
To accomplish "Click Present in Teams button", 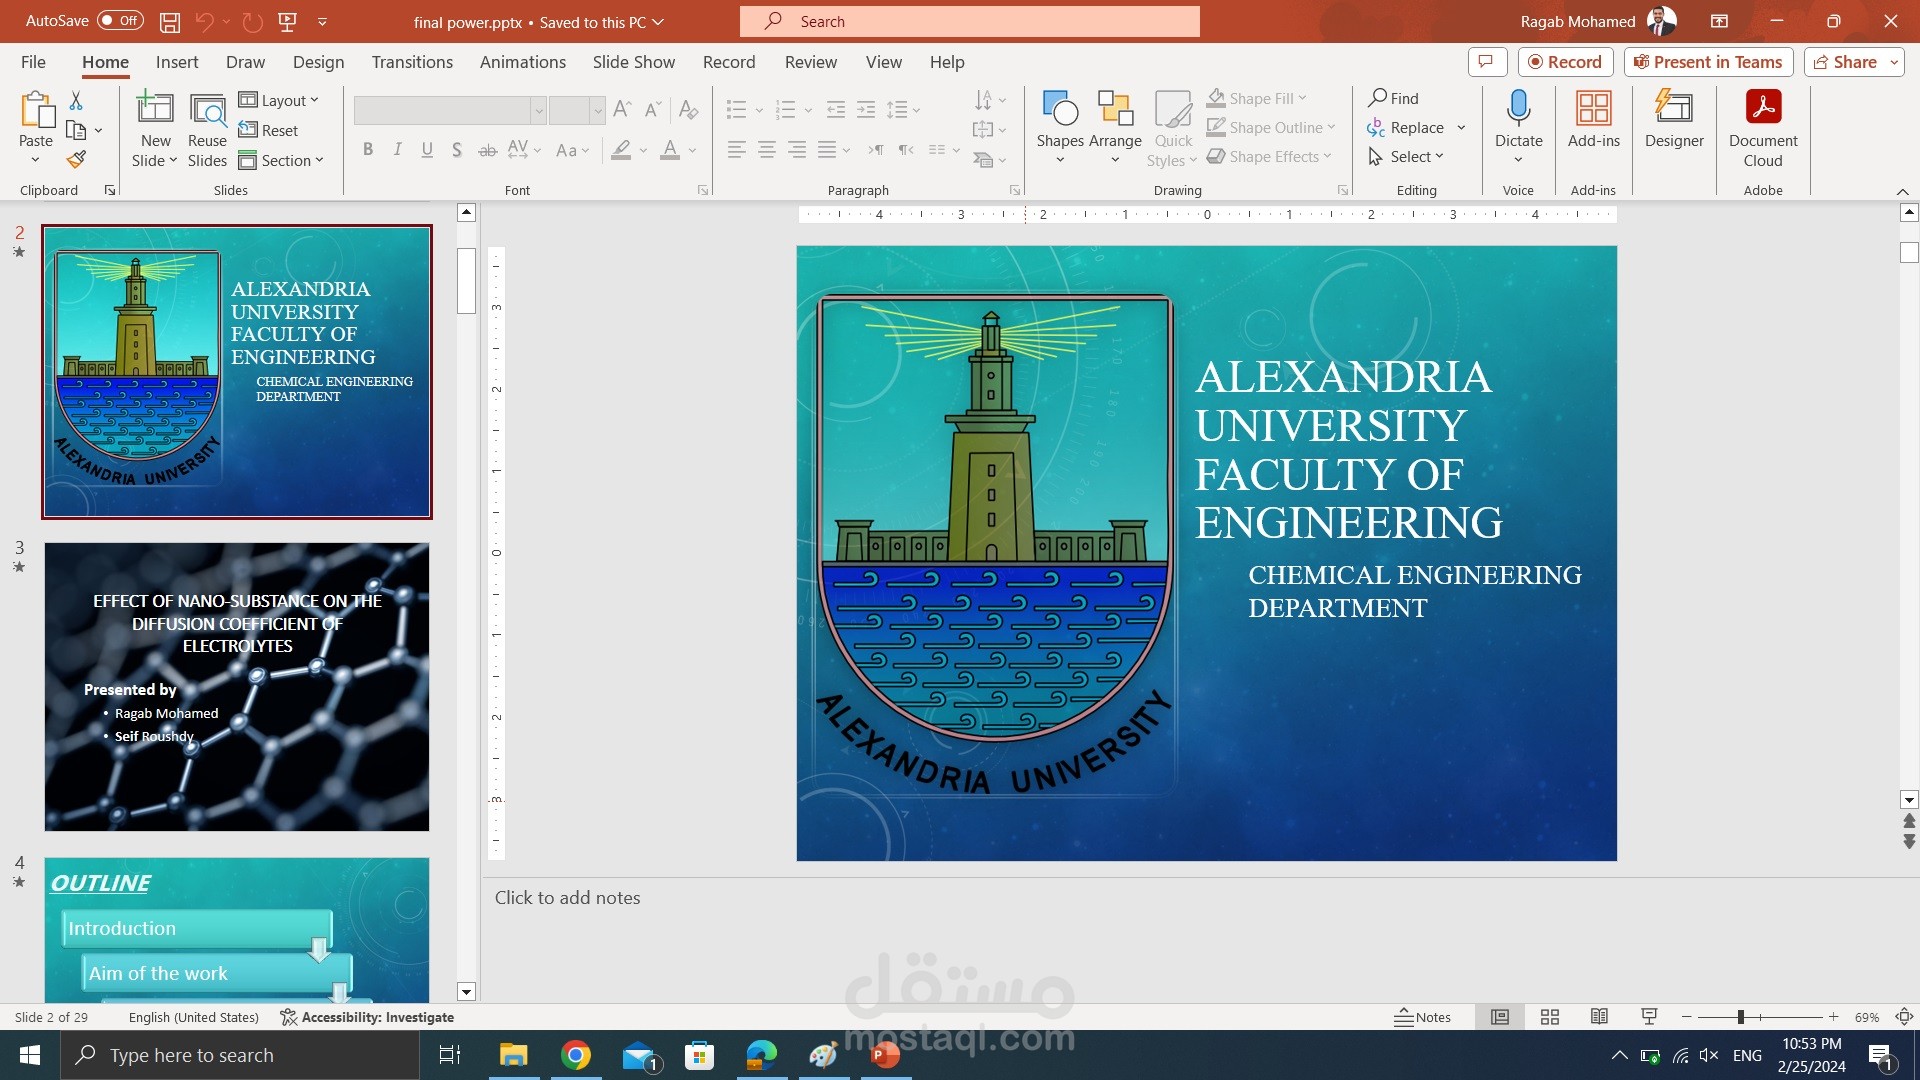I will click(1708, 62).
